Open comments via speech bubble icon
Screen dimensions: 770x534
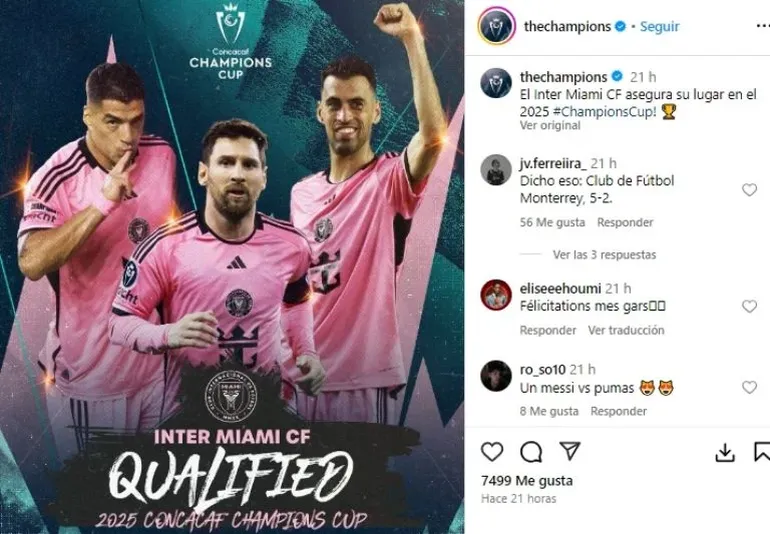pos(531,451)
